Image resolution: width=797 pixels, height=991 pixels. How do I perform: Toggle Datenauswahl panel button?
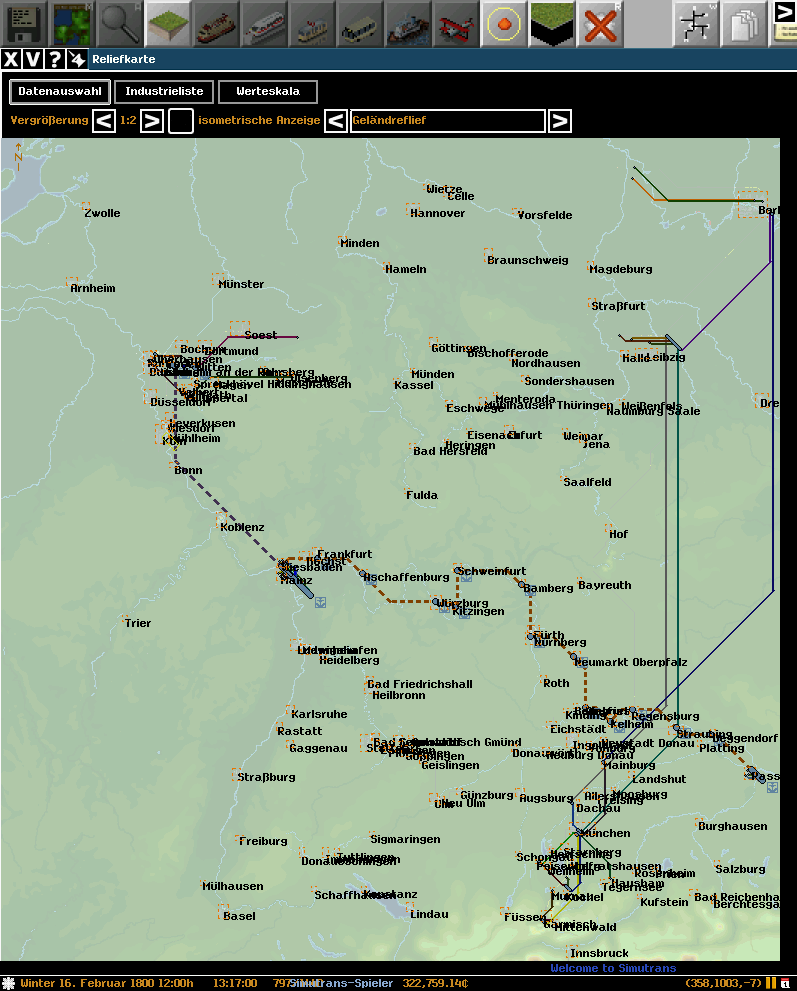(x=60, y=92)
